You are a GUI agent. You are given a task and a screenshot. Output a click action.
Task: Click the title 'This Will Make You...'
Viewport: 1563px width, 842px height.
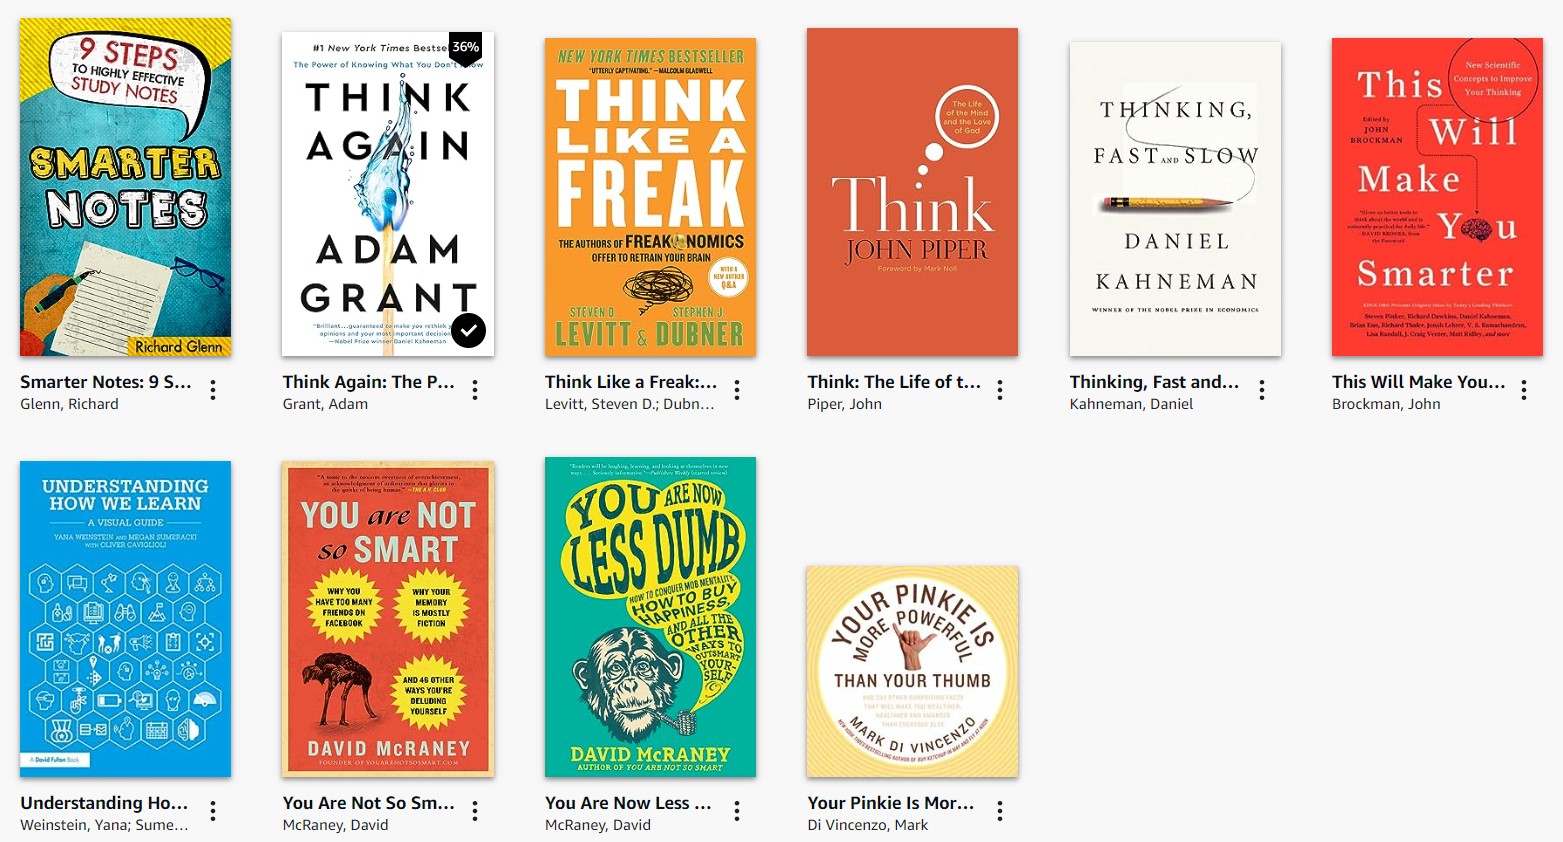tap(1418, 382)
